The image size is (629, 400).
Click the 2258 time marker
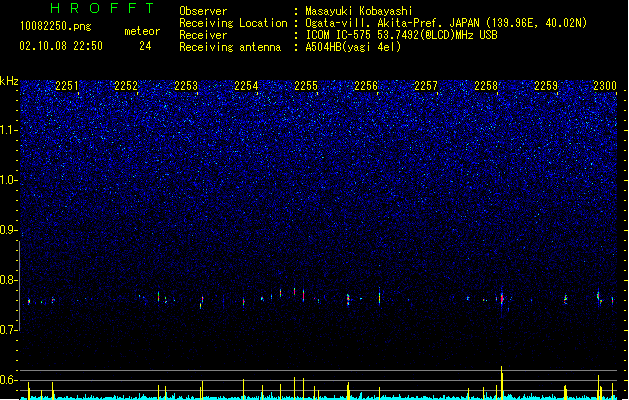[x=486, y=86]
